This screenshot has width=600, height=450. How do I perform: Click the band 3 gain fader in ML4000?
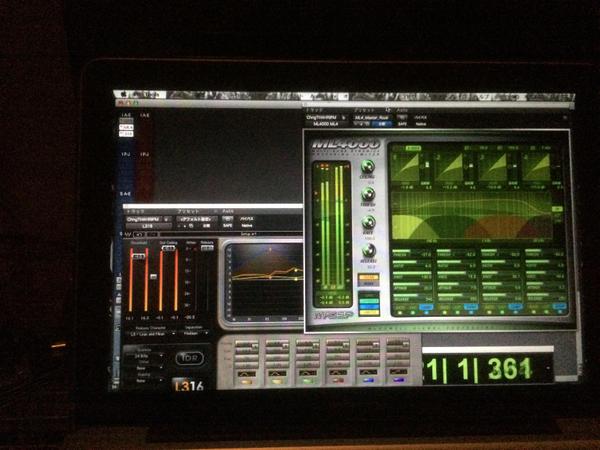tap(515, 167)
